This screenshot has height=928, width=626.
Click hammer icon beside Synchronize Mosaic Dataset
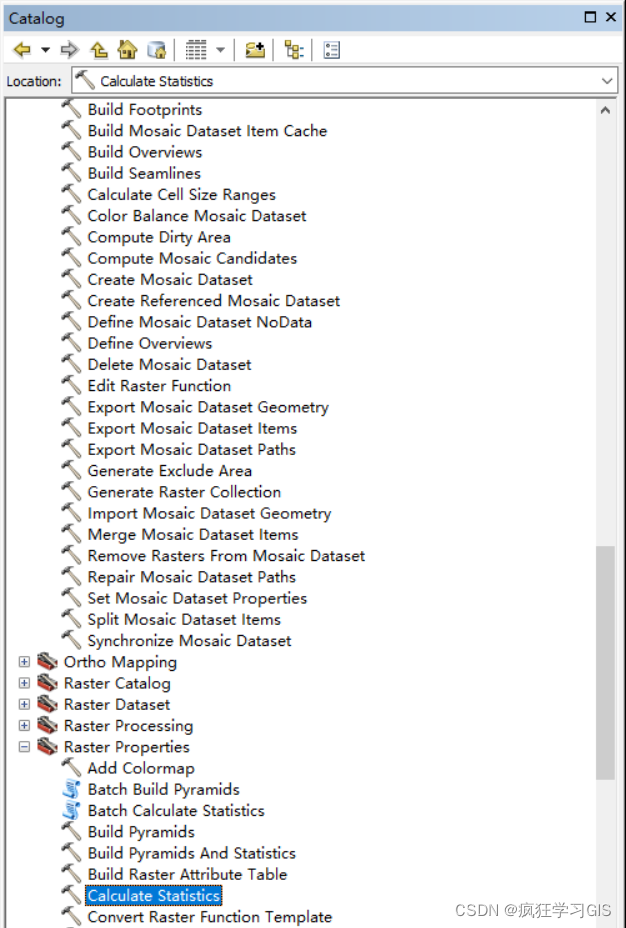[x=71, y=640]
